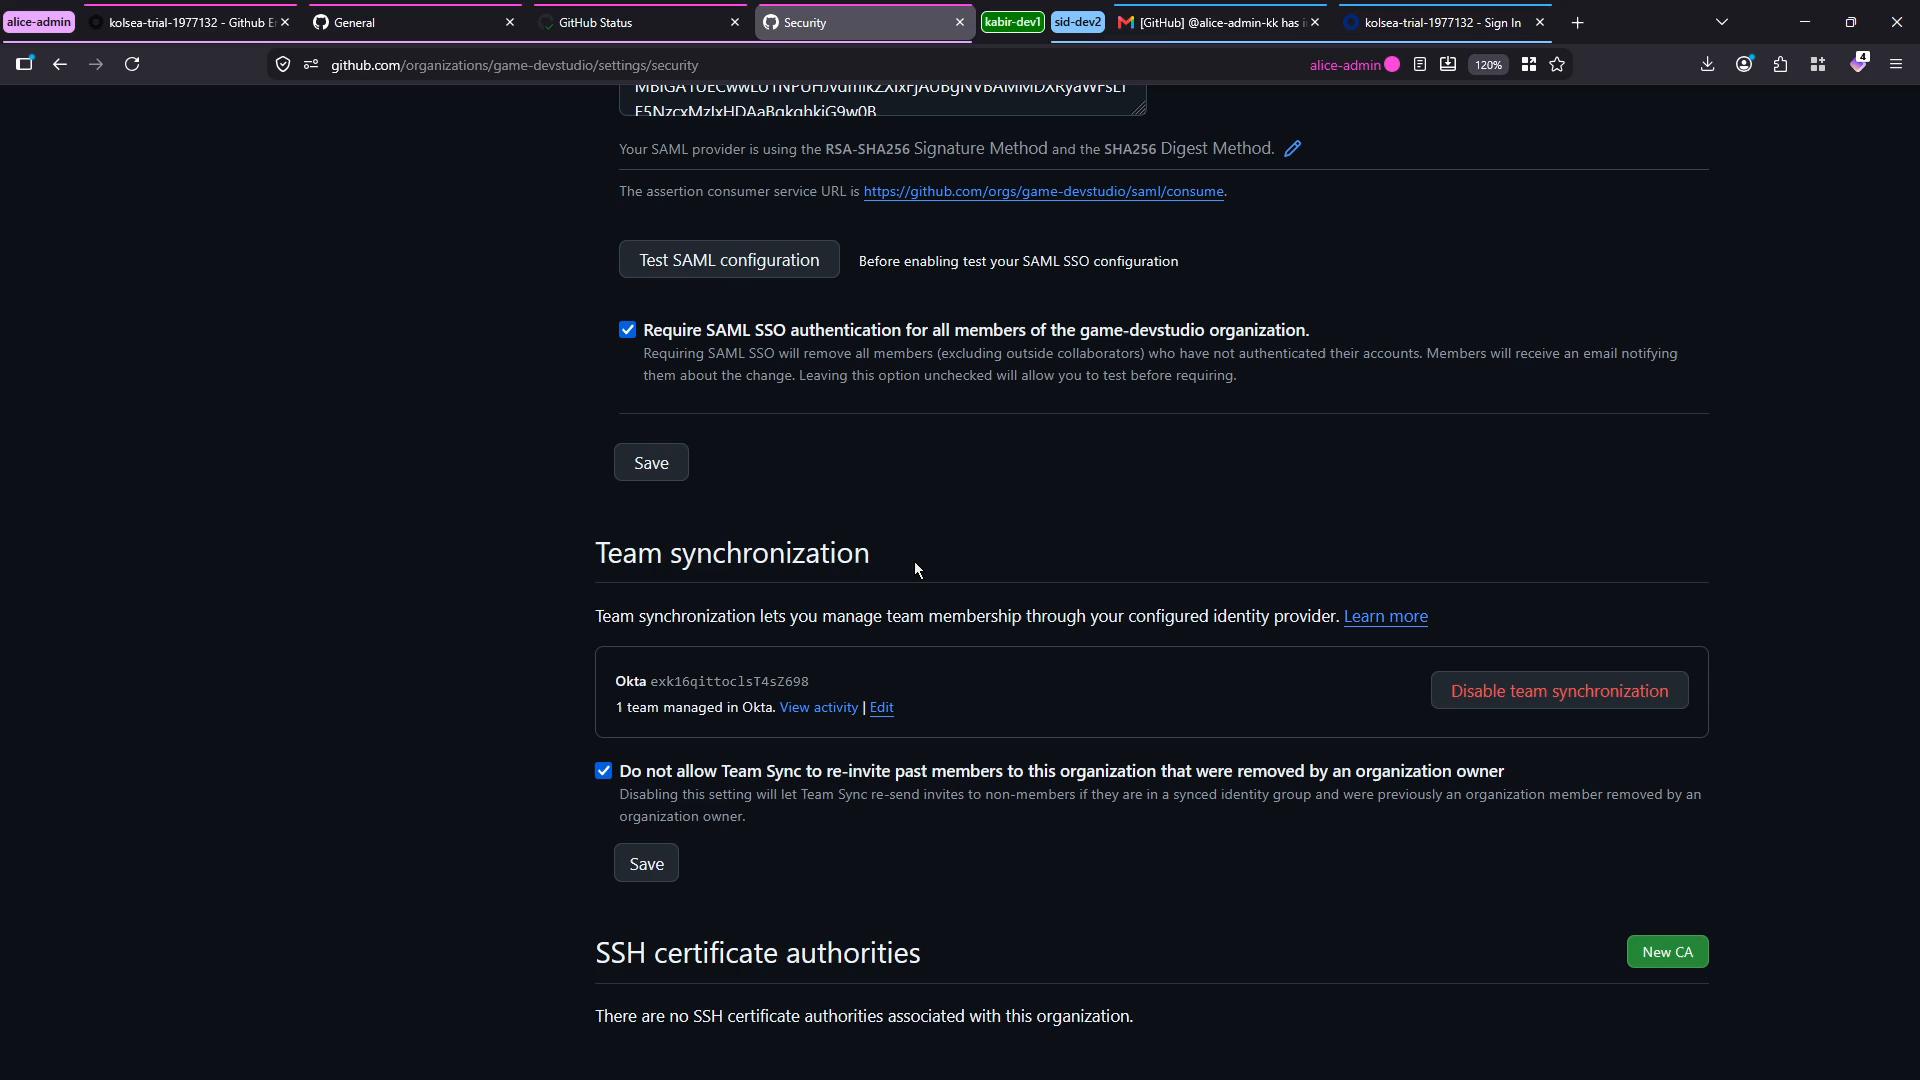Open the downloads toolbar icon
Viewport: 1920px width, 1080px height.
point(1707,65)
